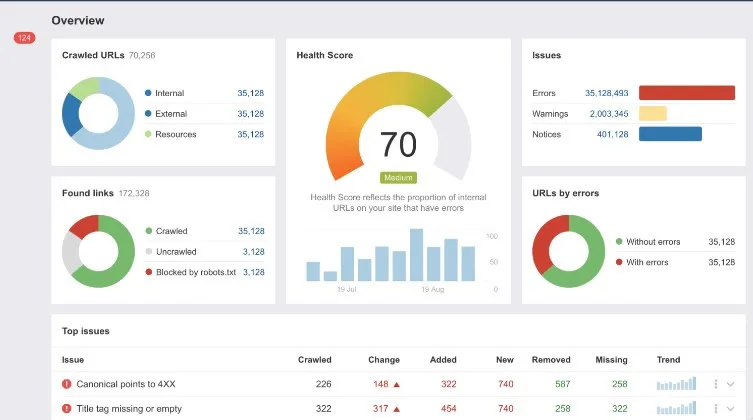Screen dimensions: 753x420
Task: Click the Crawled URLs total 70,256
Action: coord(142,55)
